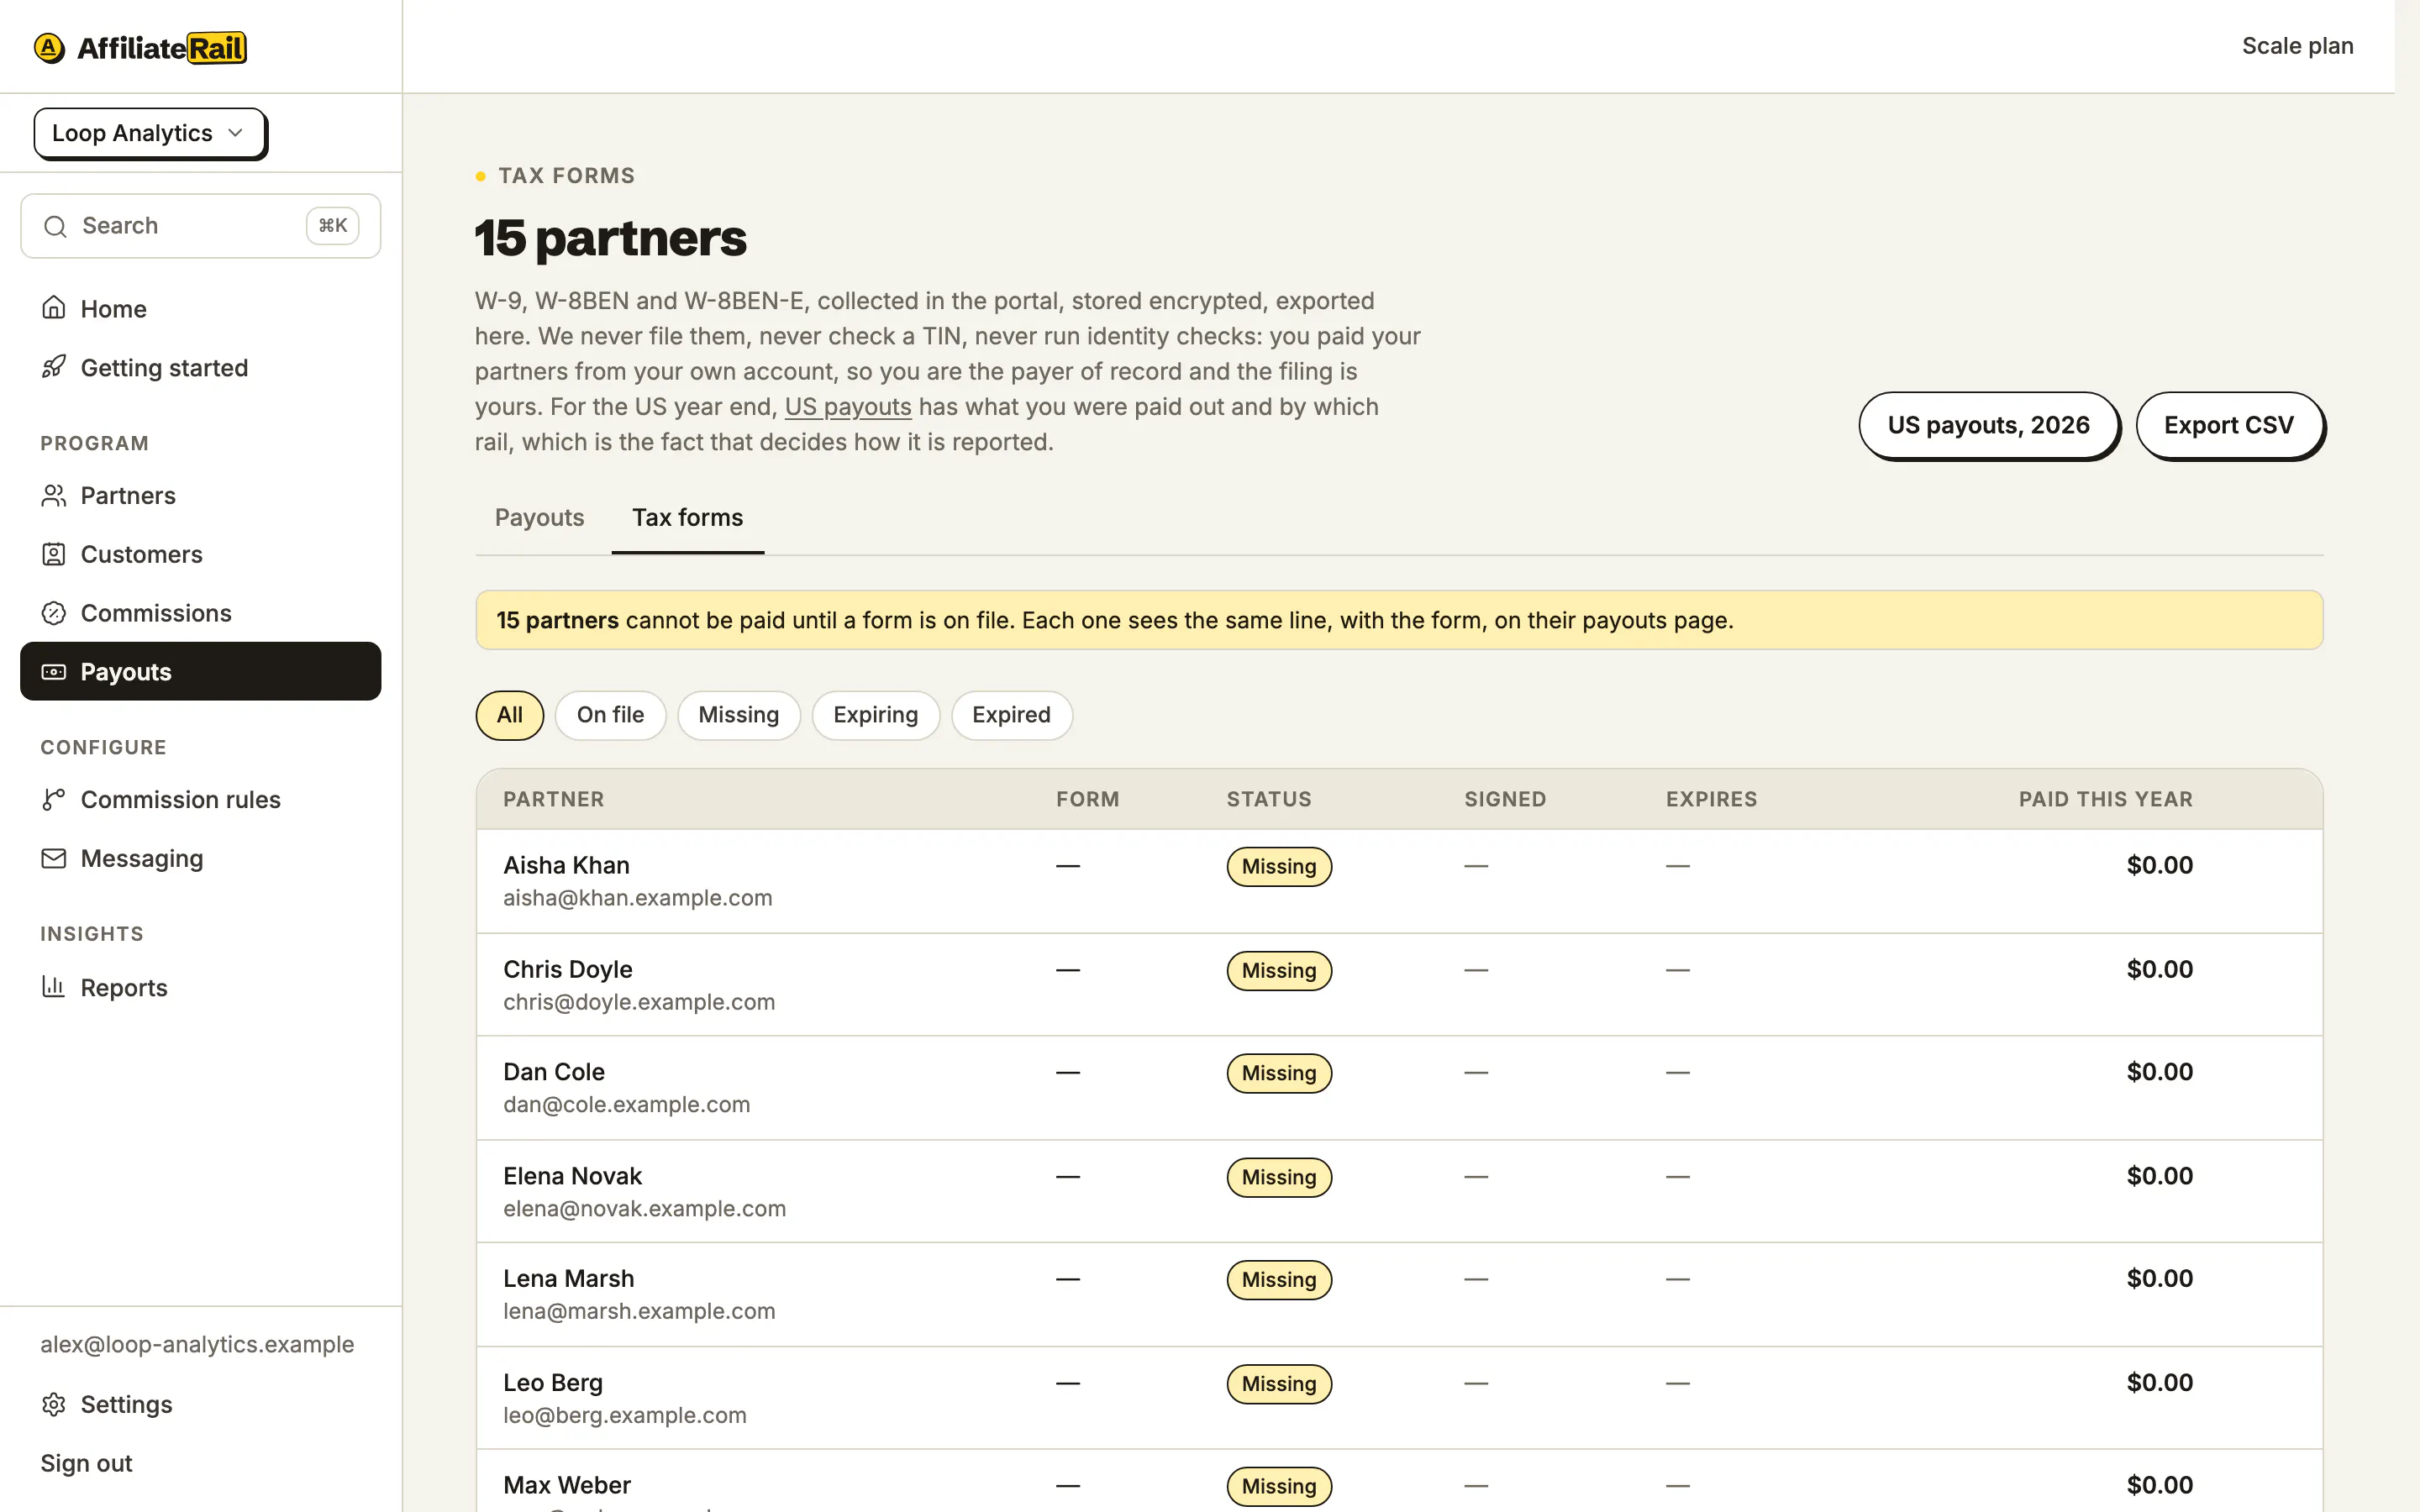
Task: Click Leo Berg partner name
Action: coord(552,1383)
